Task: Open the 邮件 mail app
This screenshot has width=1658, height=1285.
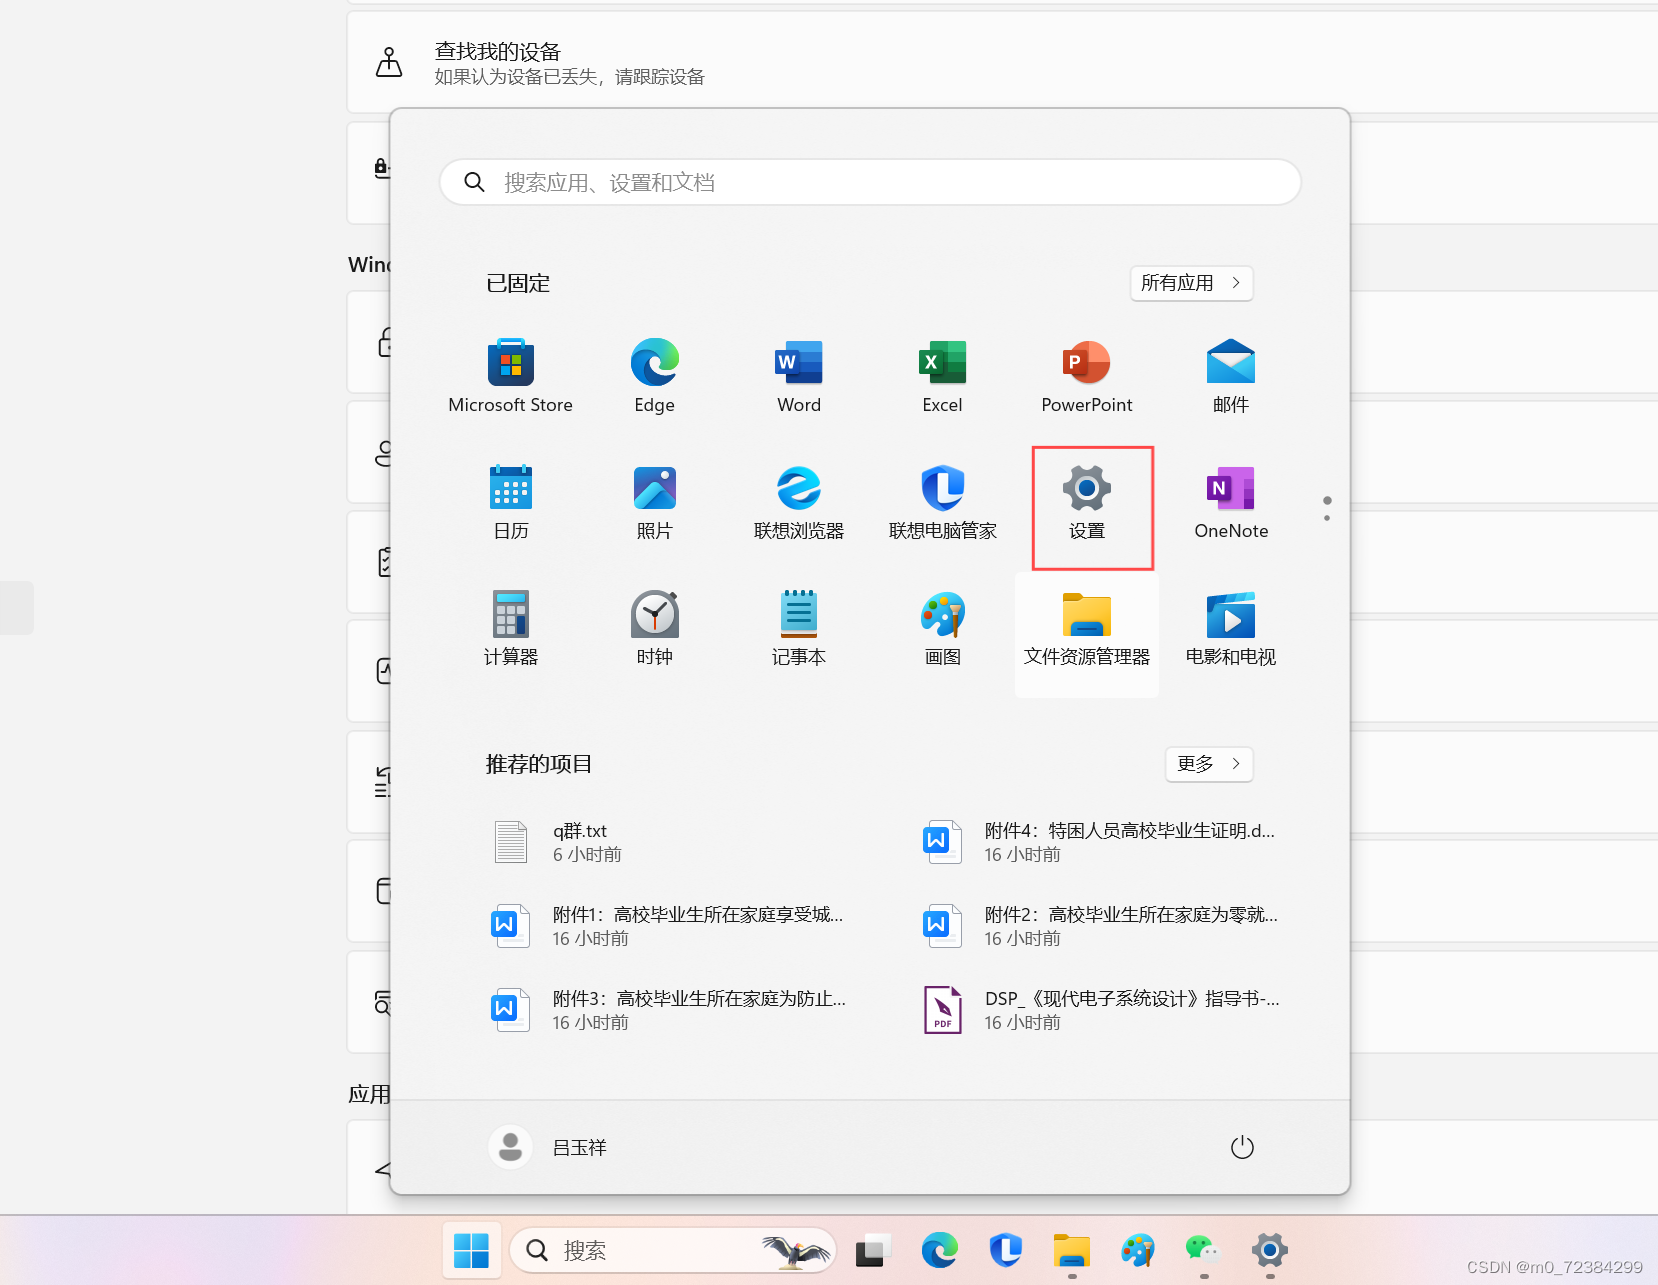Action: click(1230, 377)
